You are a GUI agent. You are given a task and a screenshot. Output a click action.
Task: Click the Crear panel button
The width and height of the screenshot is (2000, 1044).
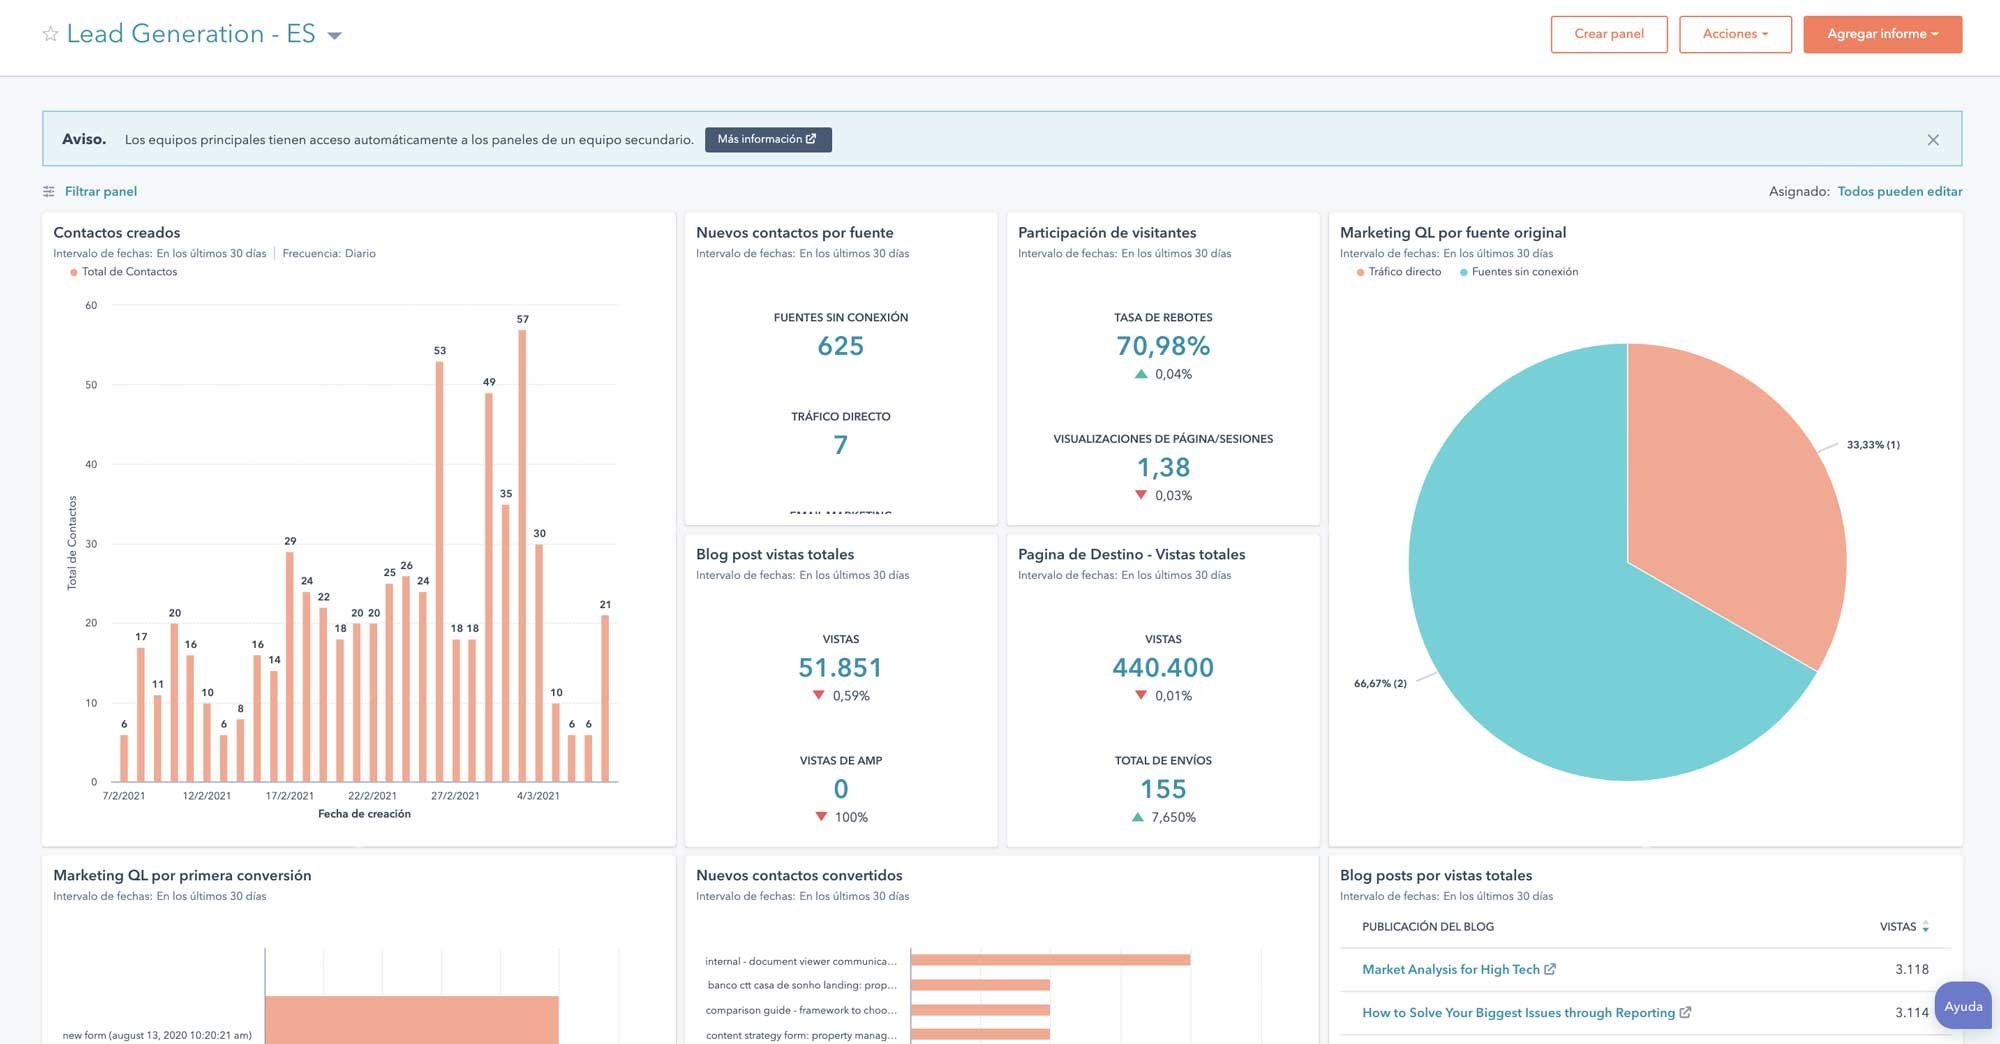[1609, 33]
